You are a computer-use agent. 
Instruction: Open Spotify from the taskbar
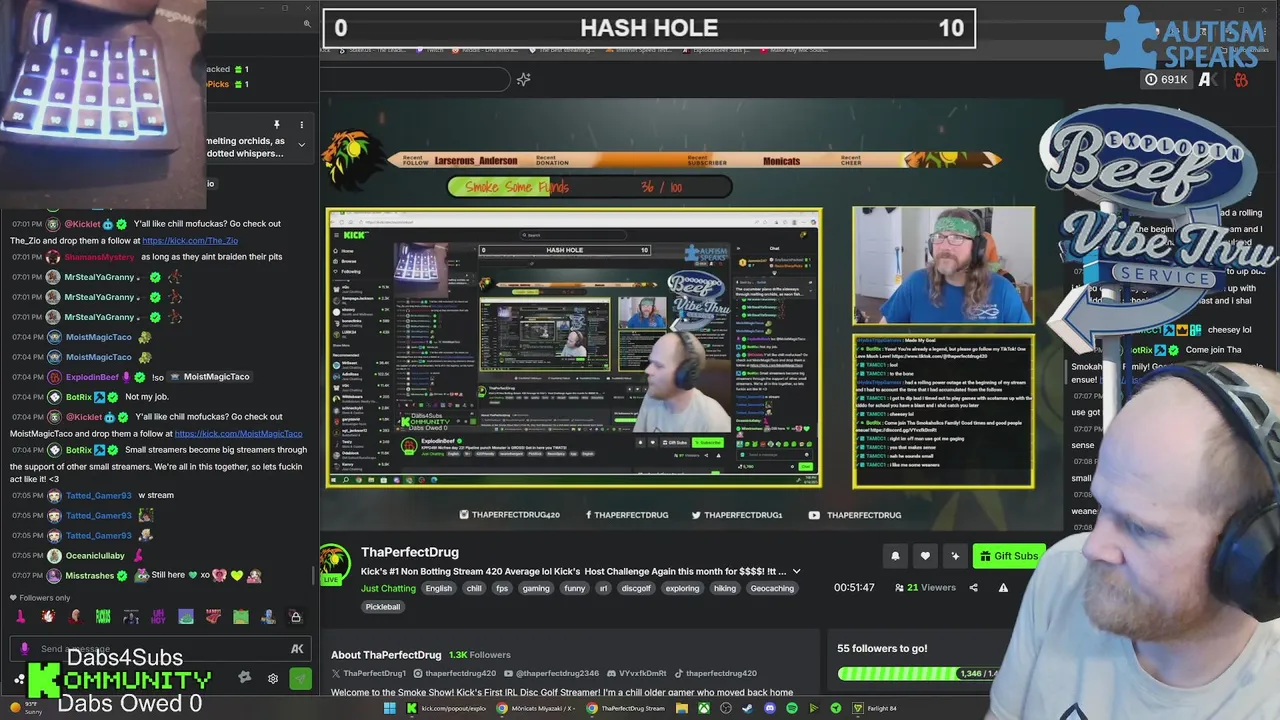point(792,708)
